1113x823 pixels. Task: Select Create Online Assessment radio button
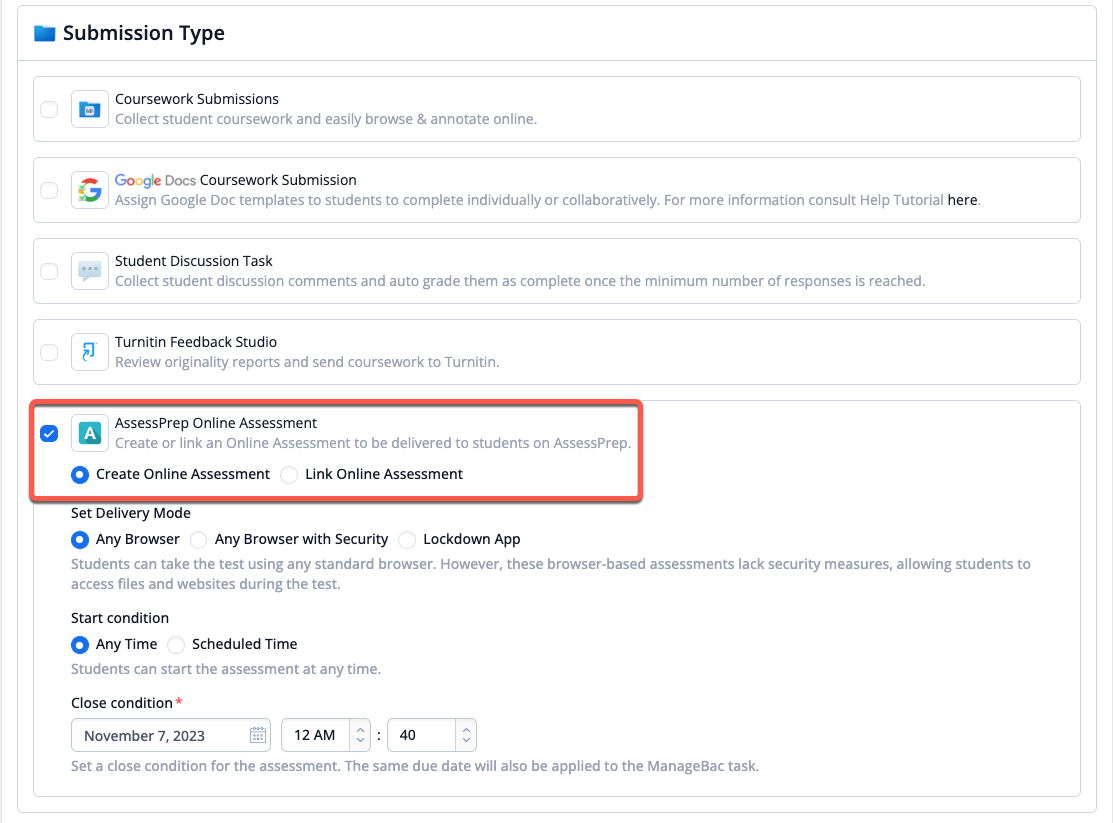(x=80, y=474)
